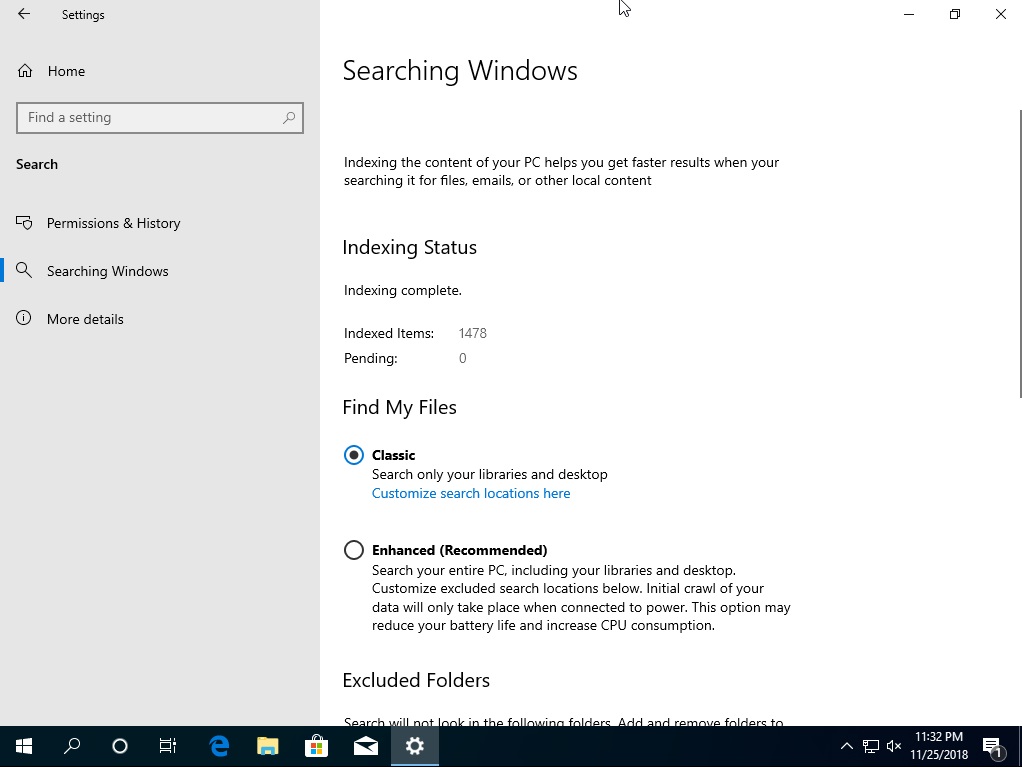Open the Windows Start menu

coord(24,746)
